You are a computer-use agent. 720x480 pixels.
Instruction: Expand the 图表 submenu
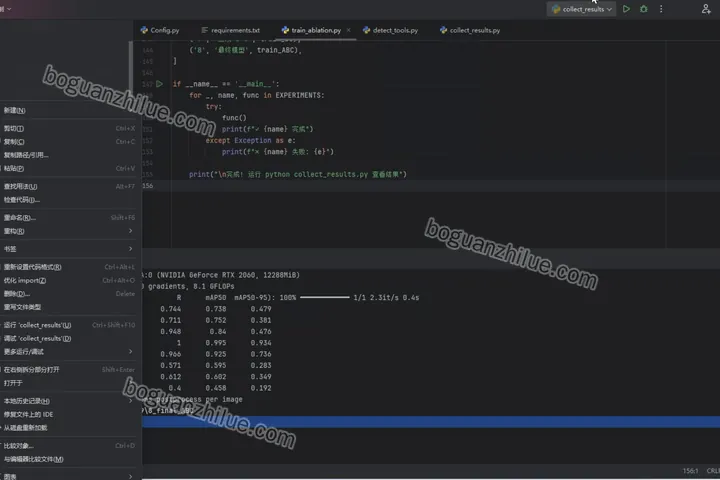[x=69, y=476]
